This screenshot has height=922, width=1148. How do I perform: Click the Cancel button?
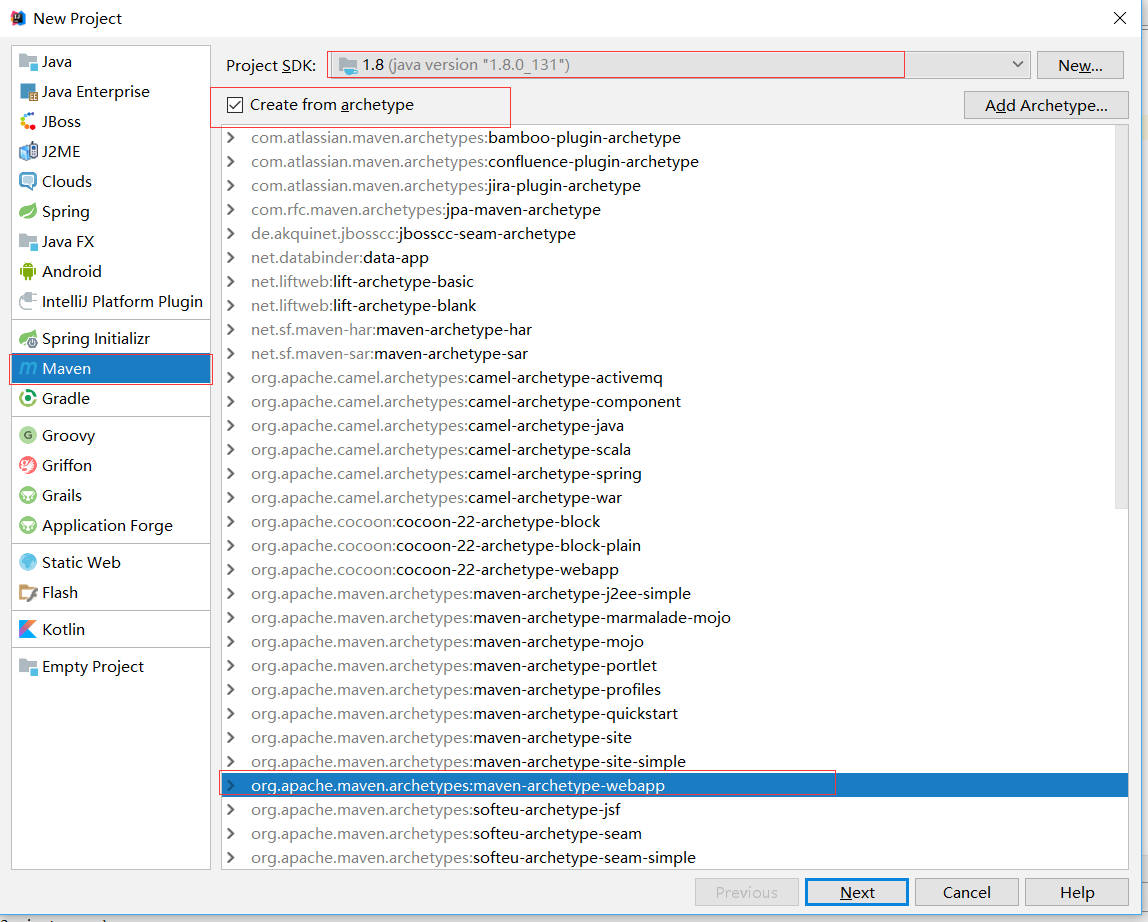[966, 893]
